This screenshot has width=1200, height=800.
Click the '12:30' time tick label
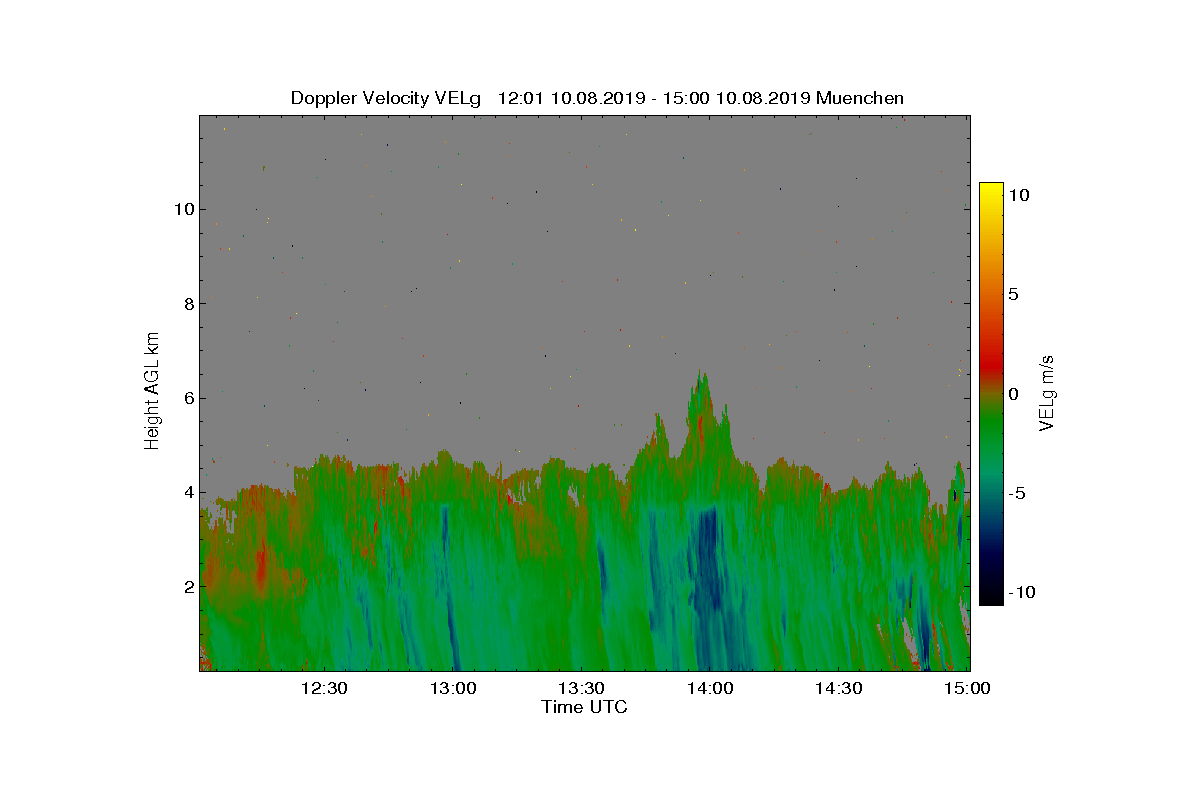coord(324,688)
